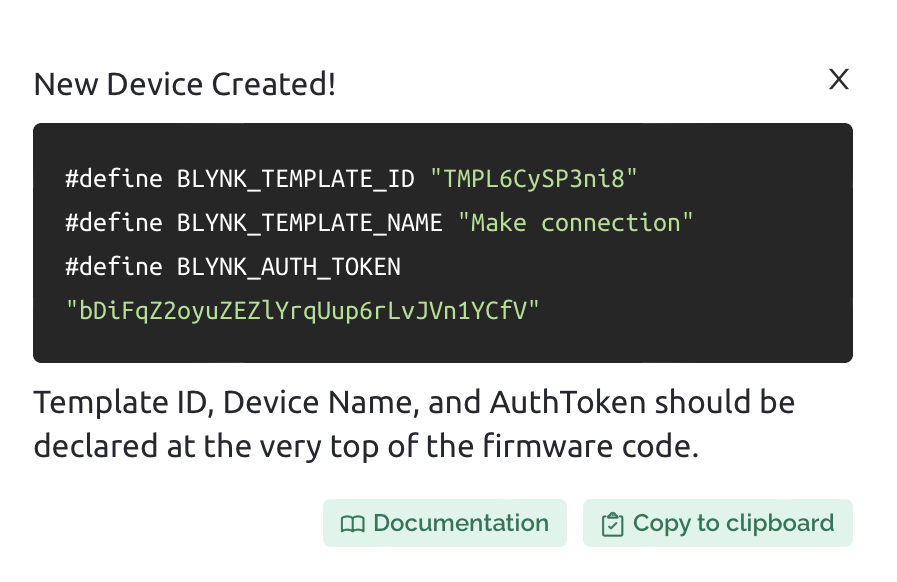Click the BLYNK_TEMPLATE_ID identifier in the code
The image size is (897, 582).
[295, 180]
